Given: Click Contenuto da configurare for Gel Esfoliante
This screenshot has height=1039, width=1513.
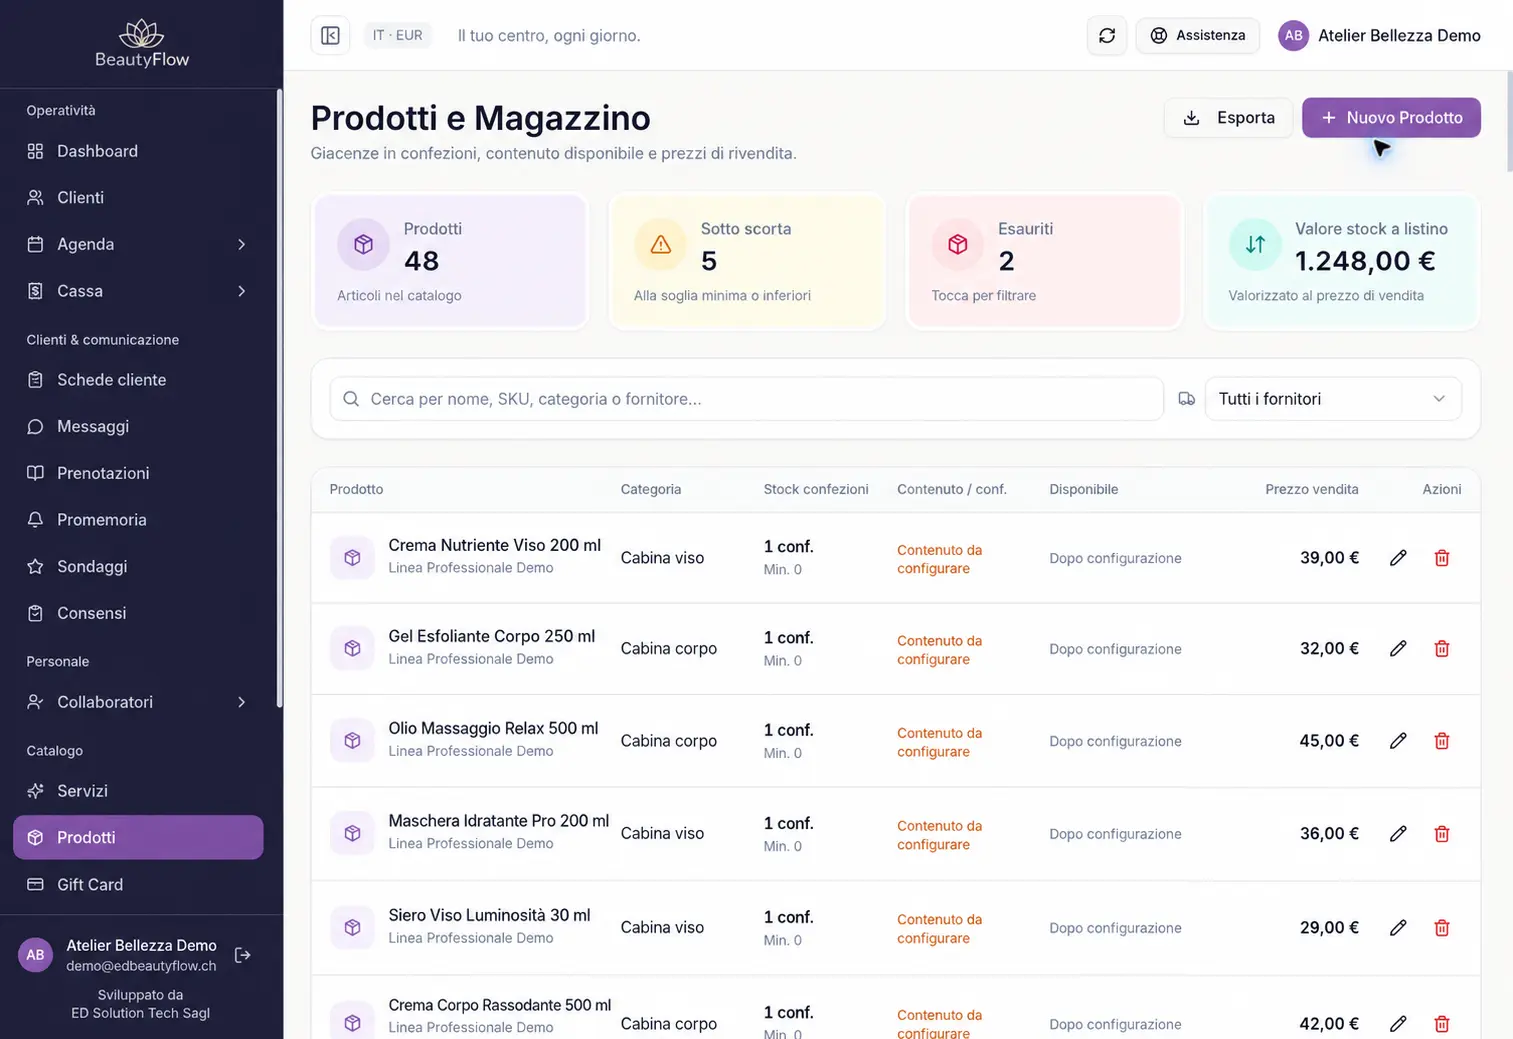Looking at the screenshot, I should [x=939, y=650].
